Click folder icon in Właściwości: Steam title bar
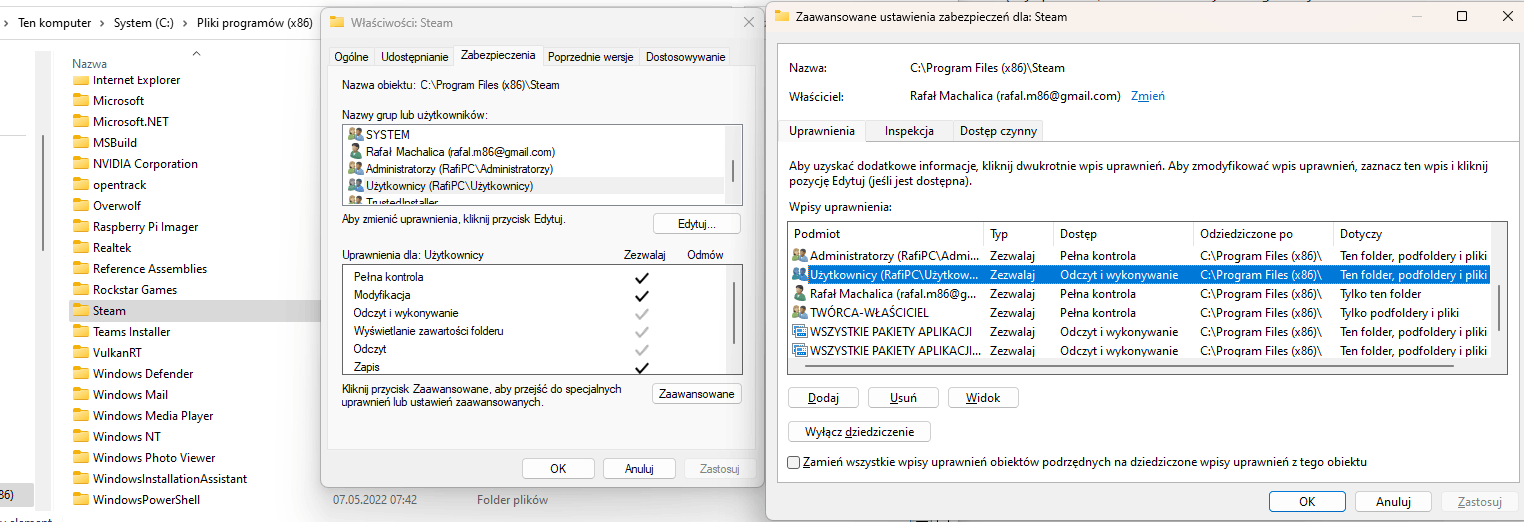This screenshot has height=522, width=1524. 337,21
